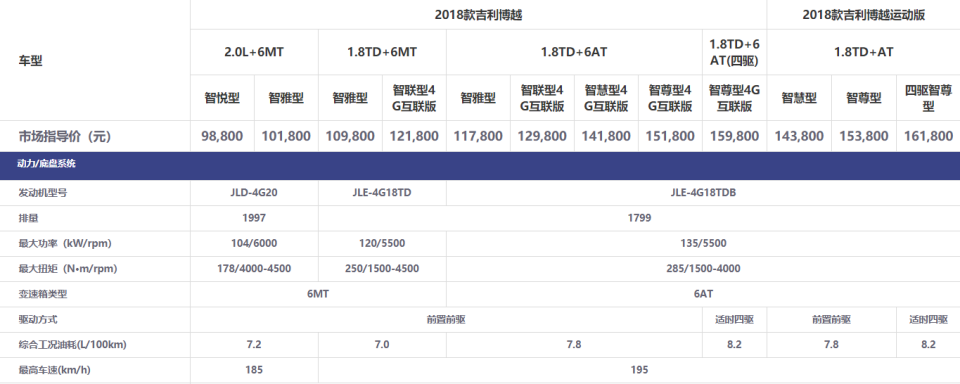Viewport: 960px width, 384px height.
Task: Click the 121,800 price cell
Action: pos(414,136)
